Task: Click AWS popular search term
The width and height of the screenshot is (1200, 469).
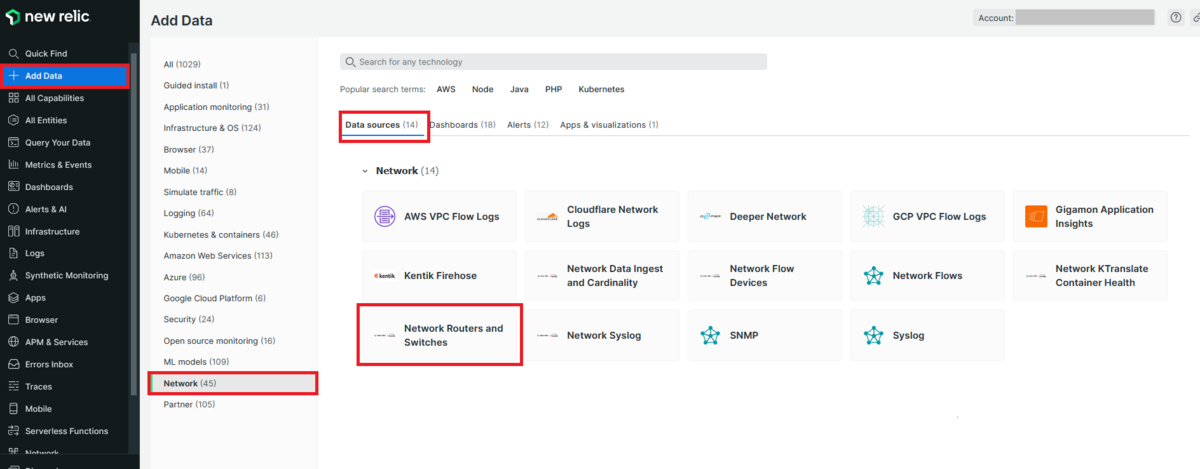Action: click(x=446, y=89)
